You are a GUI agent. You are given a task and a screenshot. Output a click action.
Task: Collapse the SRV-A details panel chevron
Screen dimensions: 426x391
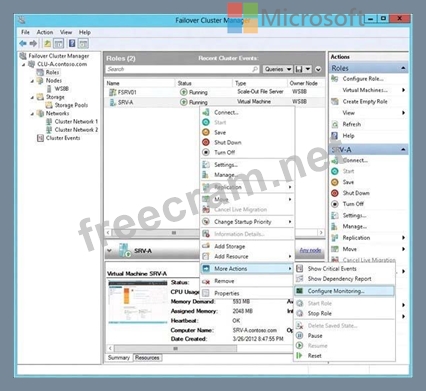point(110,250)
